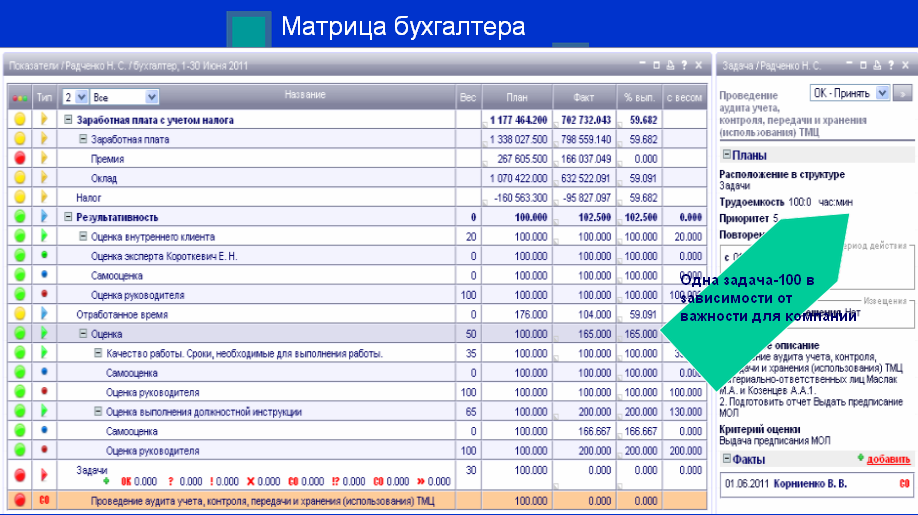Click red CO icon in Корниенко В. В. fact
Screen dimensions: 918x515
tap(904, 484)
